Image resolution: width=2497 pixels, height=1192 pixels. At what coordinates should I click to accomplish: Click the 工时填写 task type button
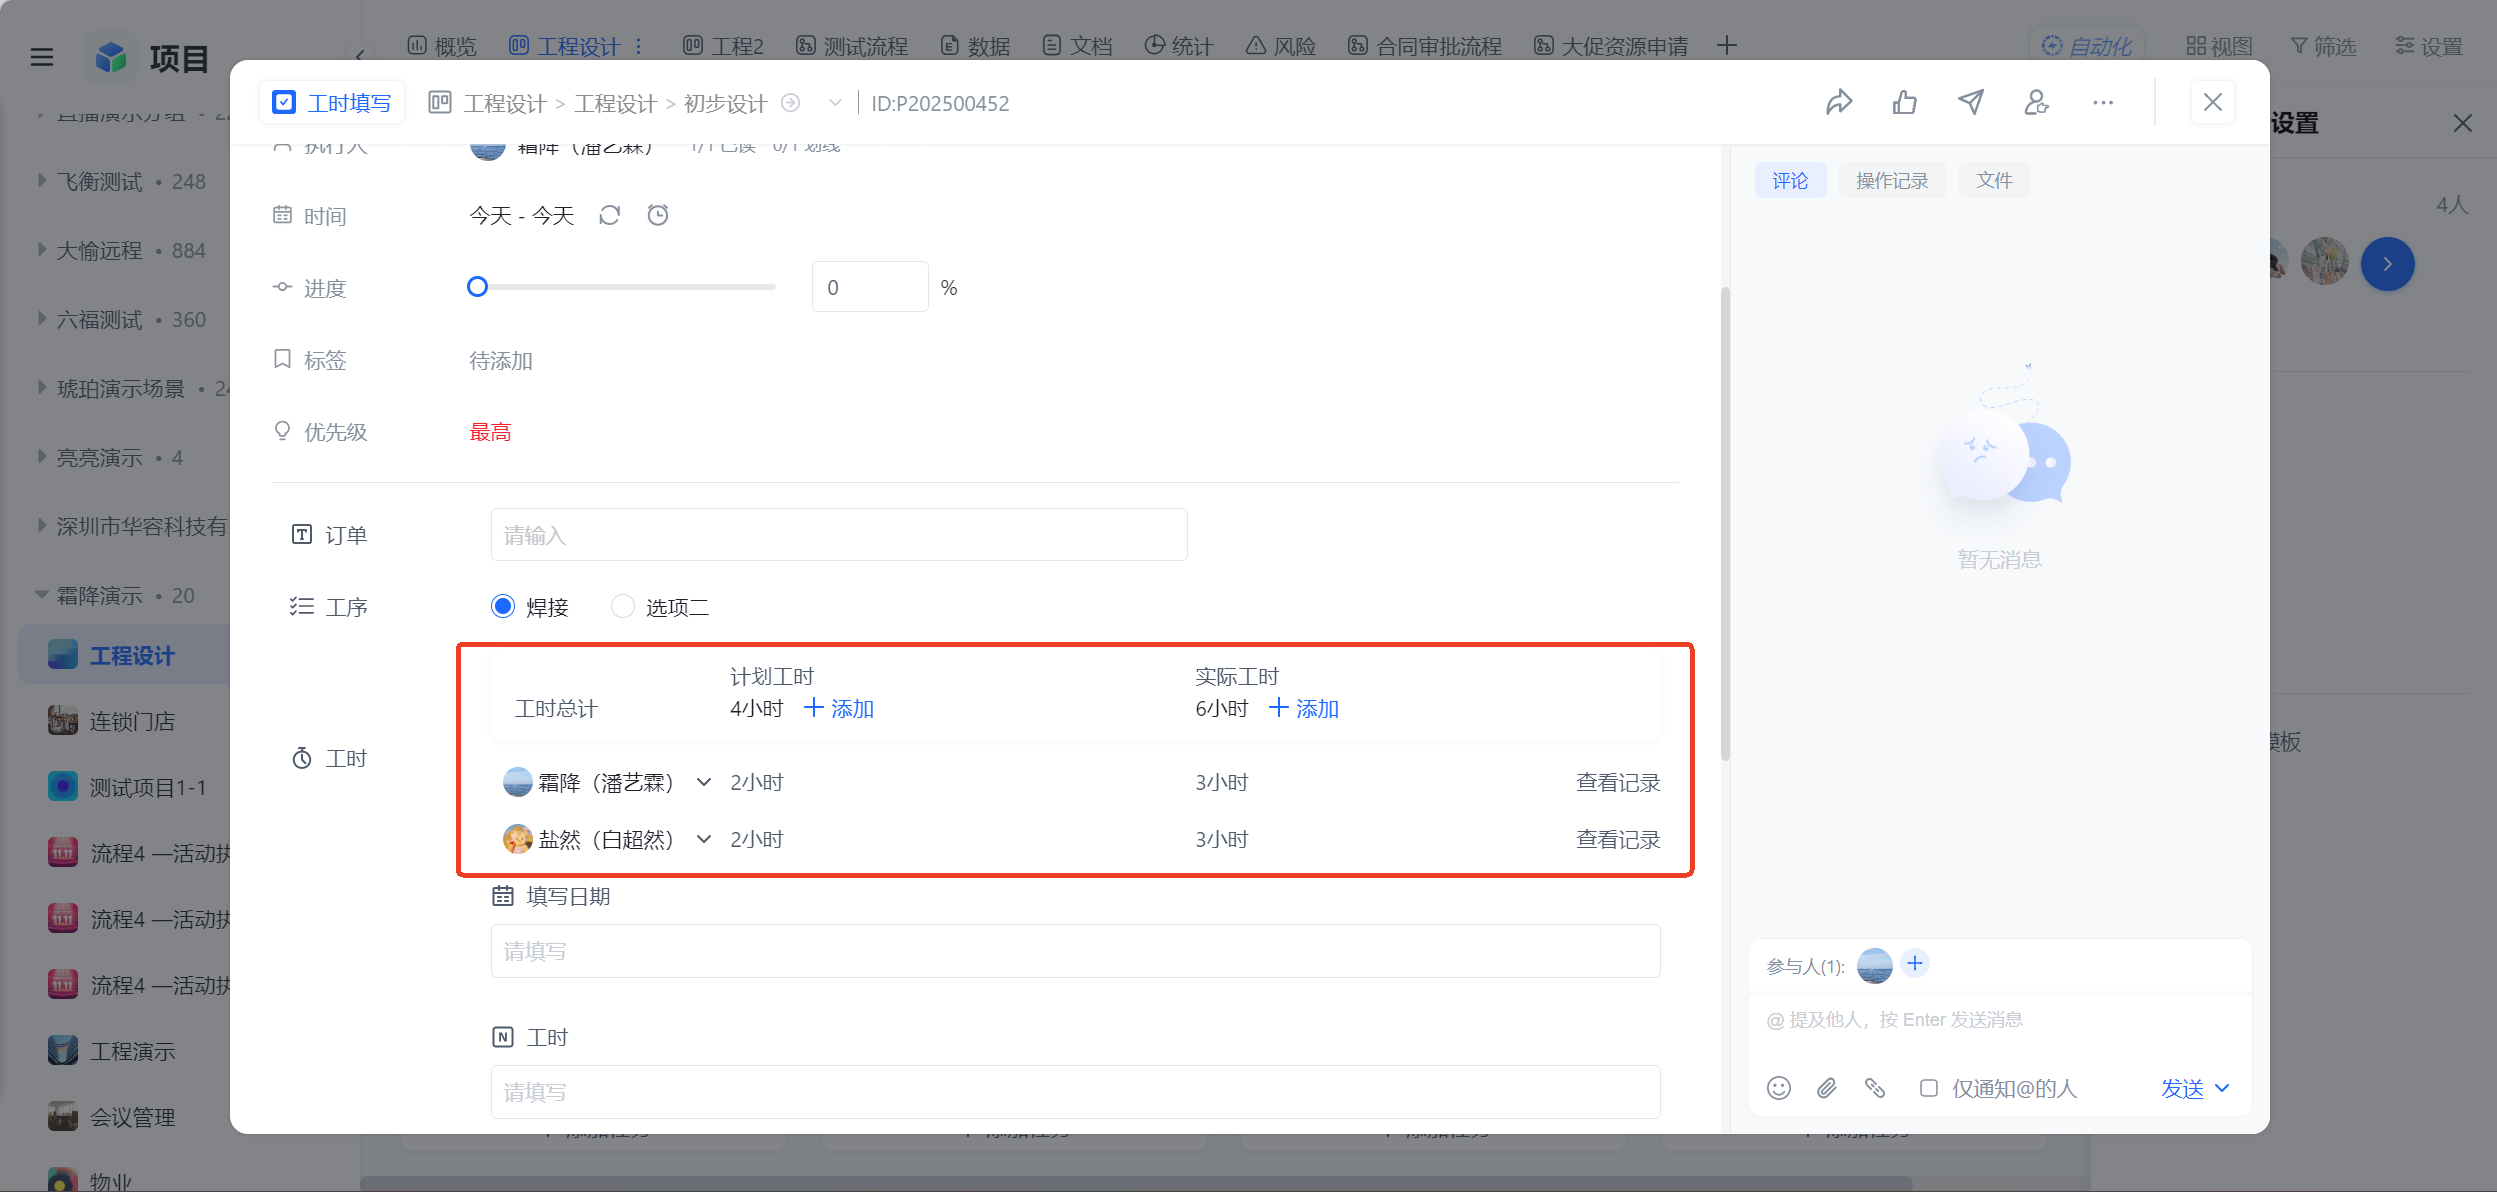click(332, 103)
